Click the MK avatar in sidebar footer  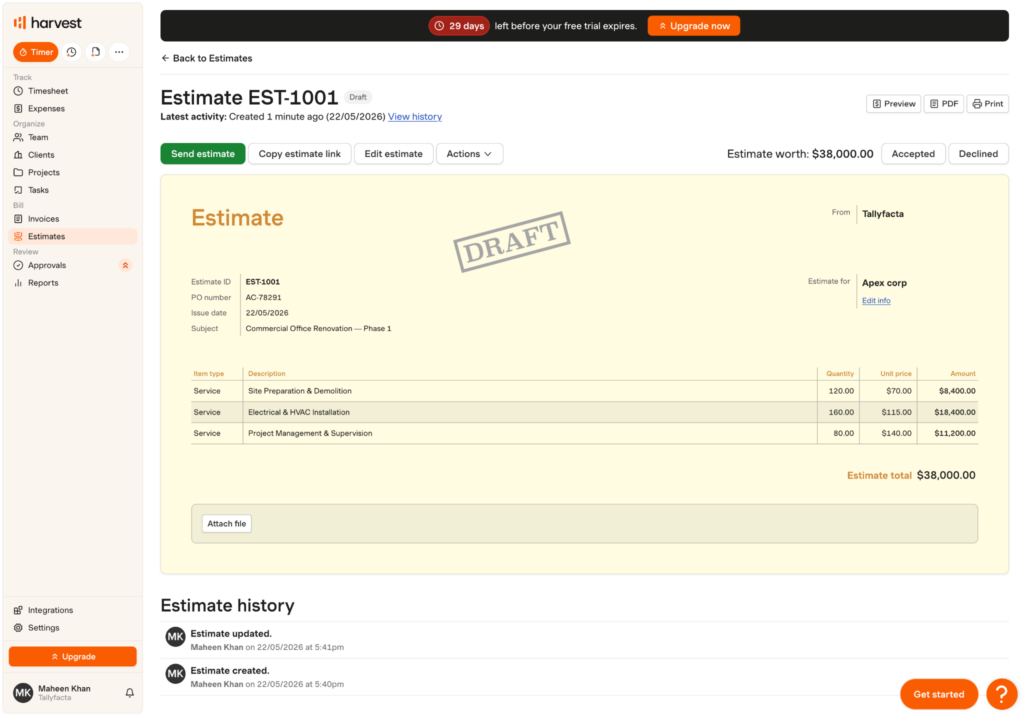tap(23, 692)
